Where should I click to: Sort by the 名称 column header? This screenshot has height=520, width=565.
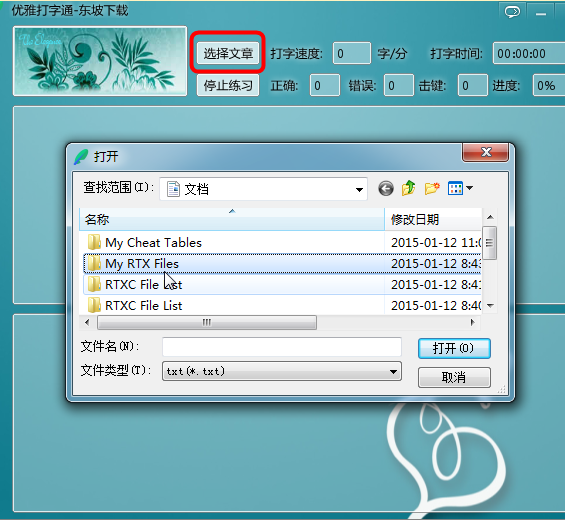pyautogui.click(x=232, y=219)
